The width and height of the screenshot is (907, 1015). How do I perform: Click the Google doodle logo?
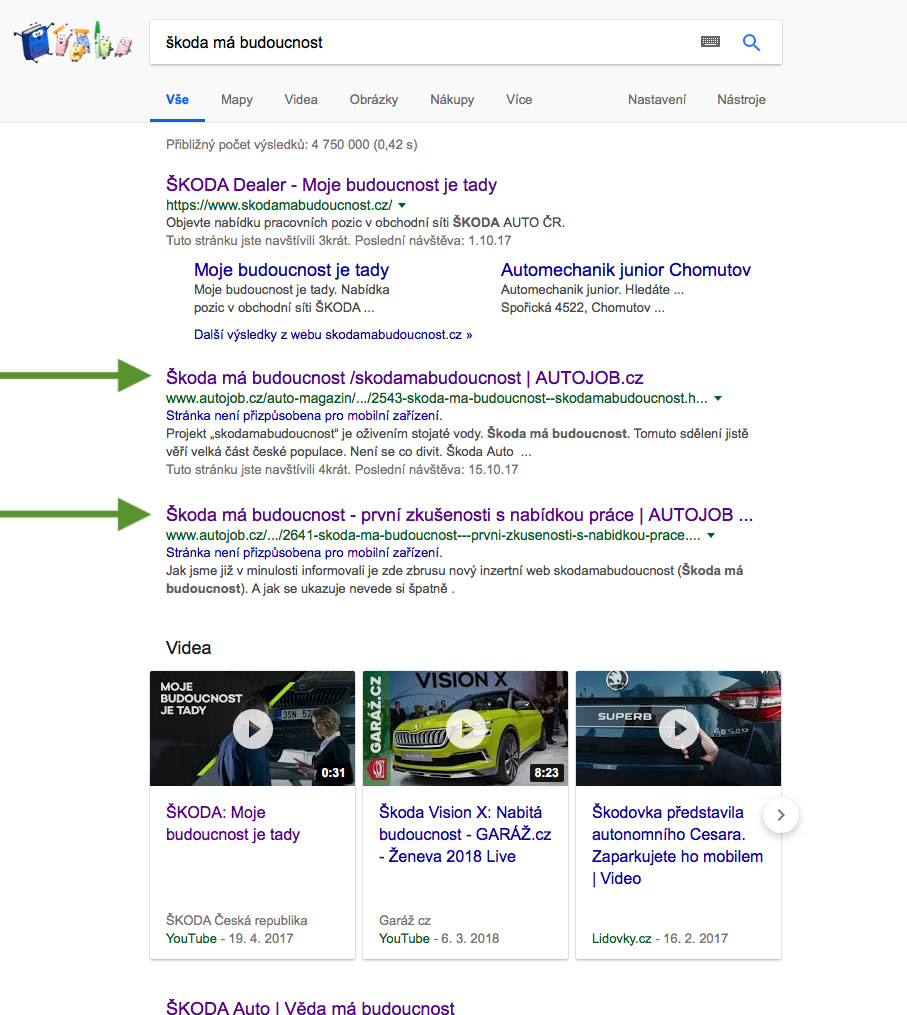coord(73,41)
